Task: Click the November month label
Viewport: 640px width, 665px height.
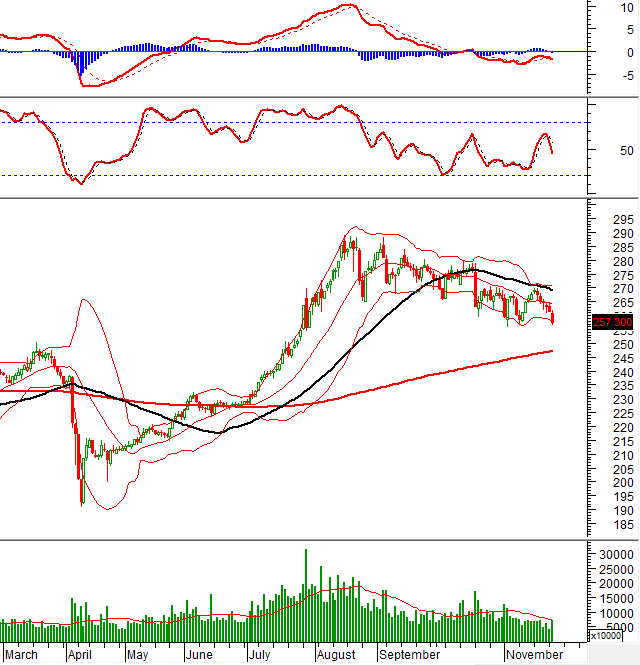Action: (x=534, y=655)
